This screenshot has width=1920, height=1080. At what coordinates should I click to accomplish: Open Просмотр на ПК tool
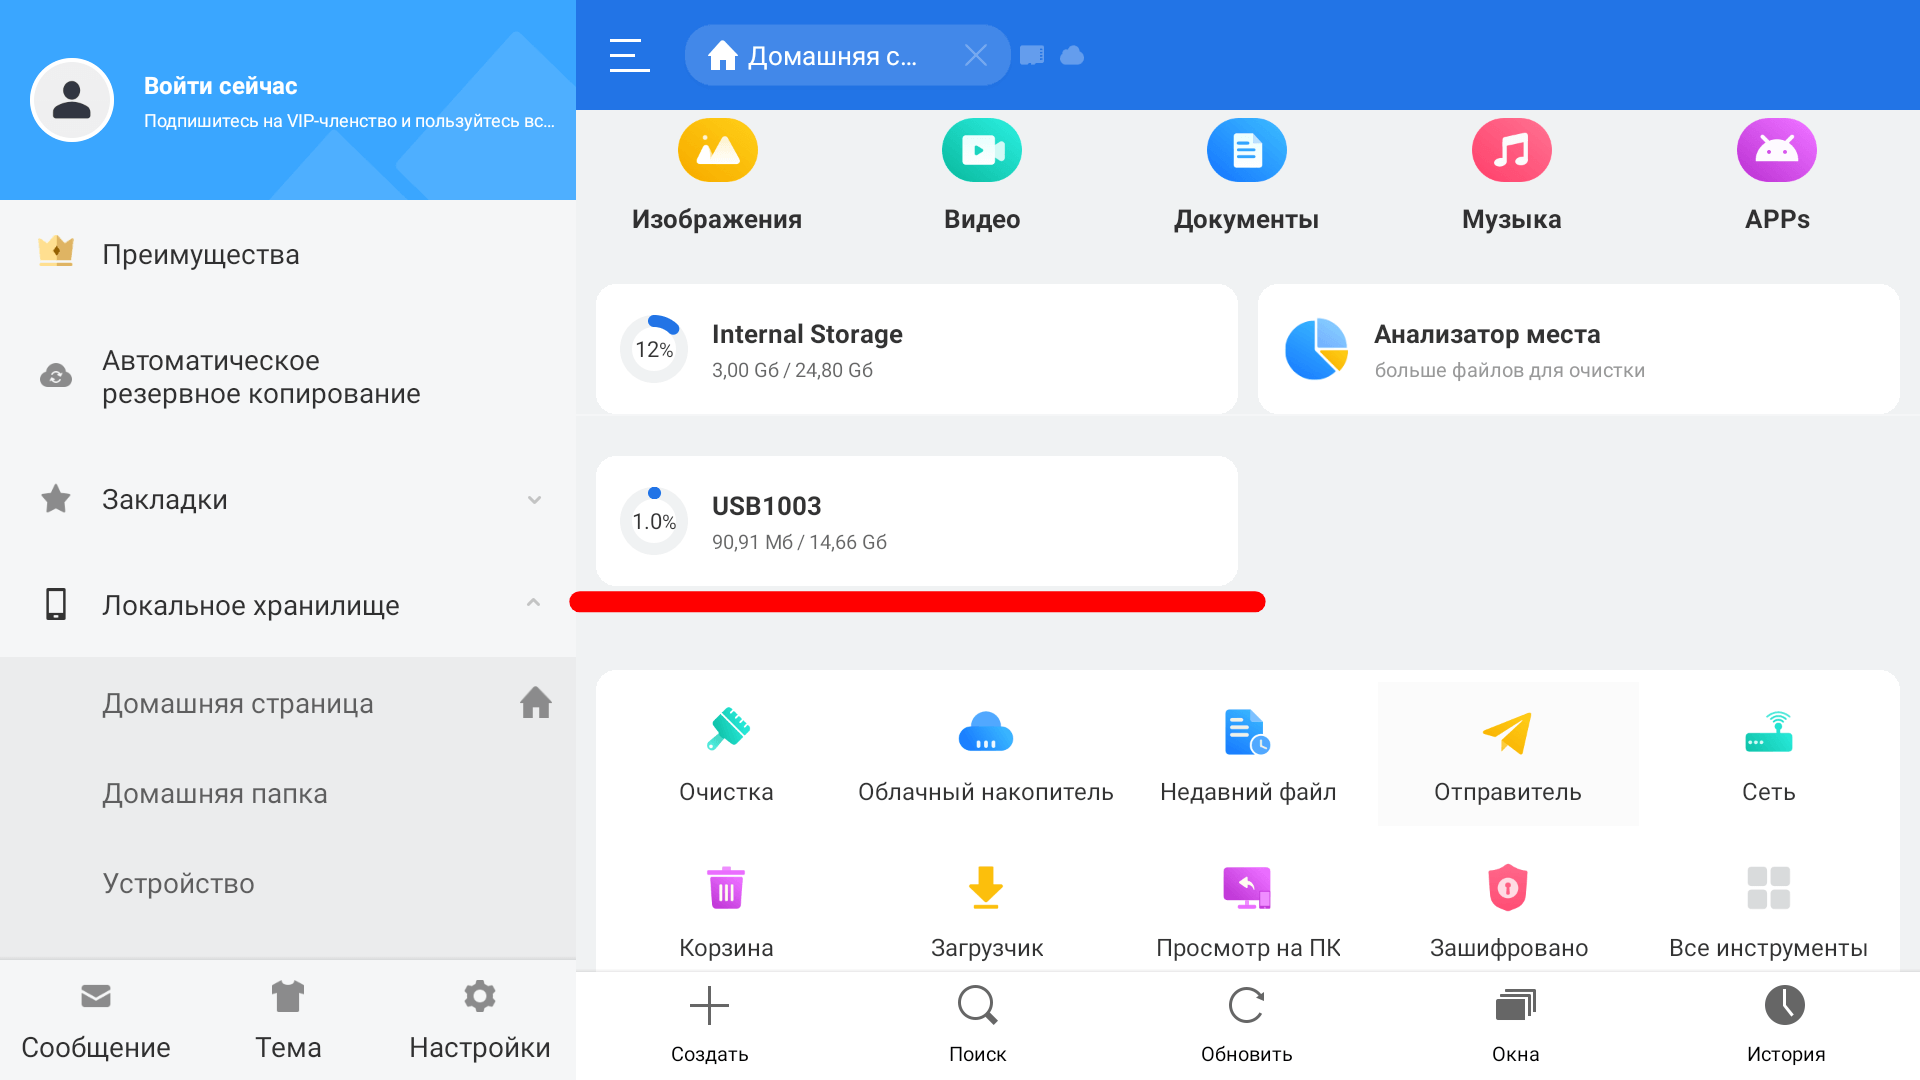[x=1248, y=912]
